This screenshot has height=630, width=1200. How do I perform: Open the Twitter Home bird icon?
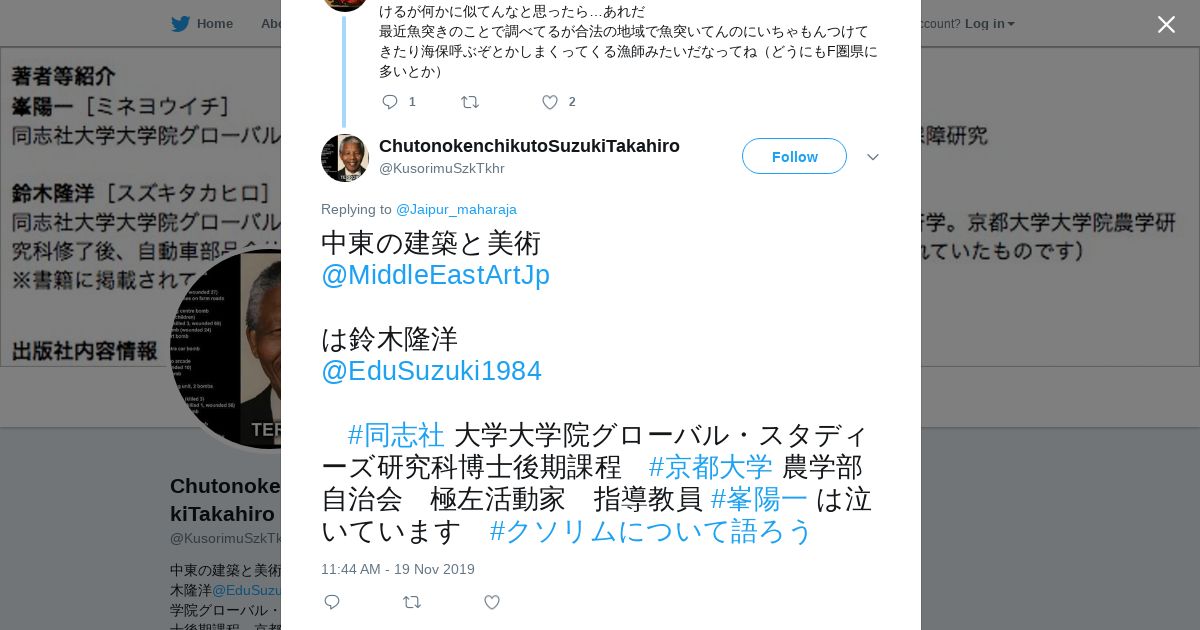point(180,23)
